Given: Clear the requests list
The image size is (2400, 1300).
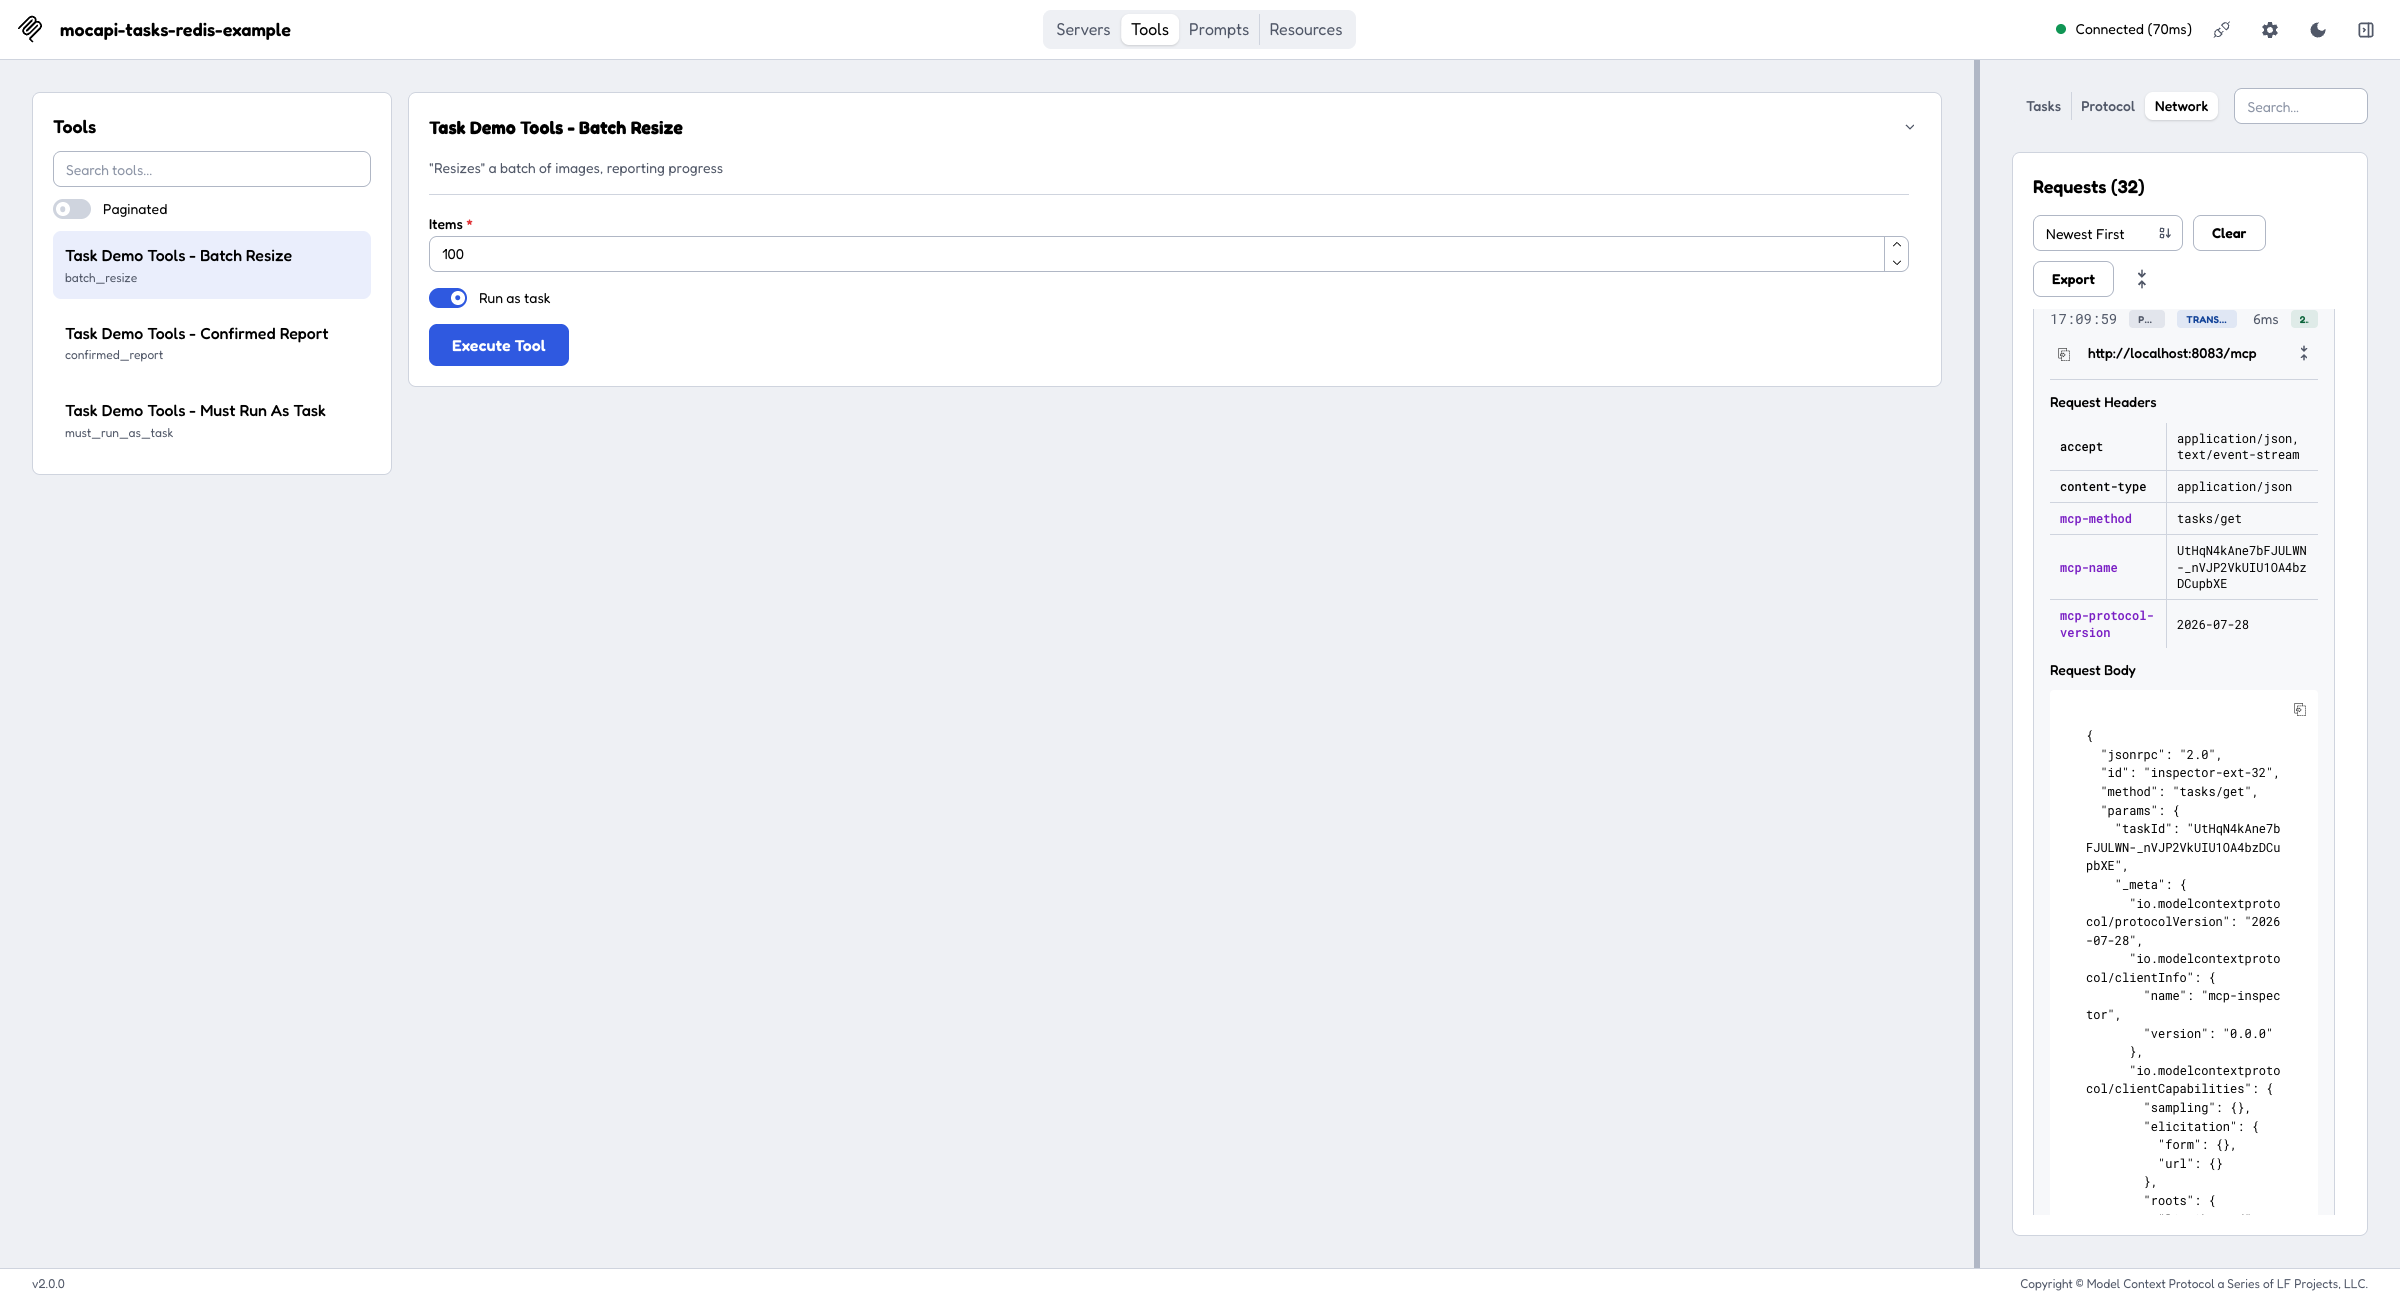Looking at the screenshot, I should [x=2229, y=233].
